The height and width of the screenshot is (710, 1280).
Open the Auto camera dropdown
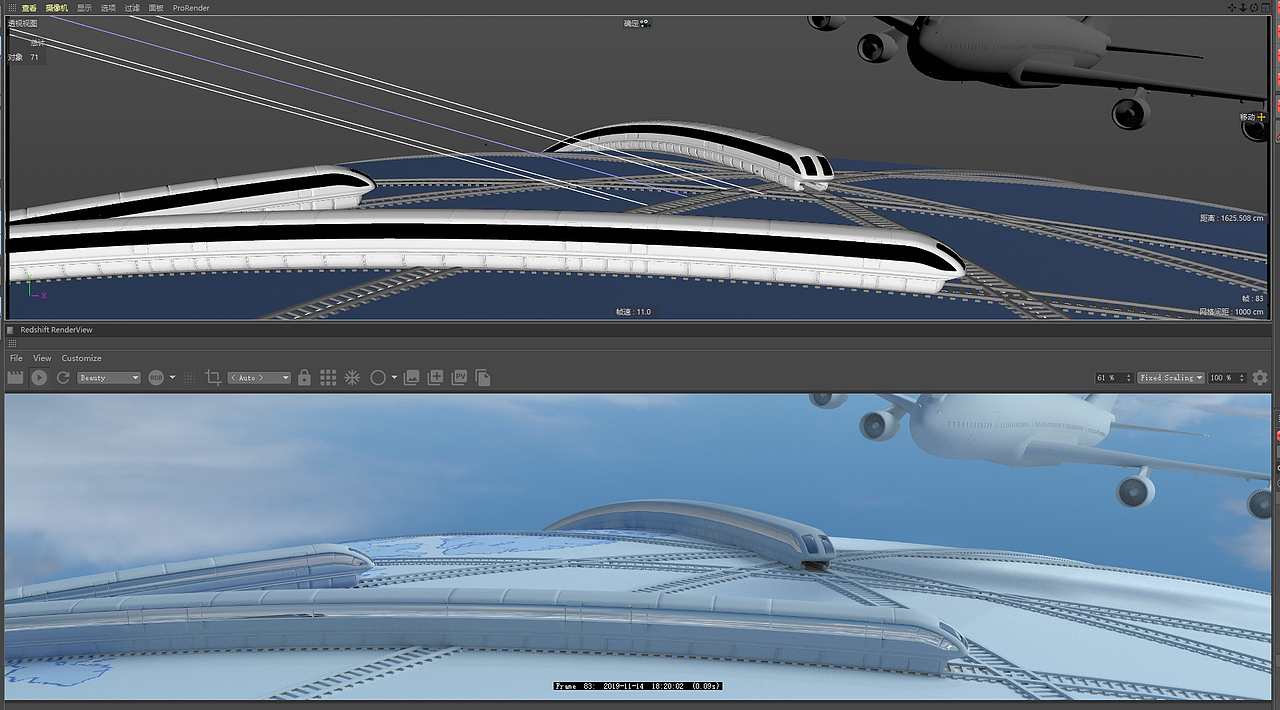pos(259,378)
